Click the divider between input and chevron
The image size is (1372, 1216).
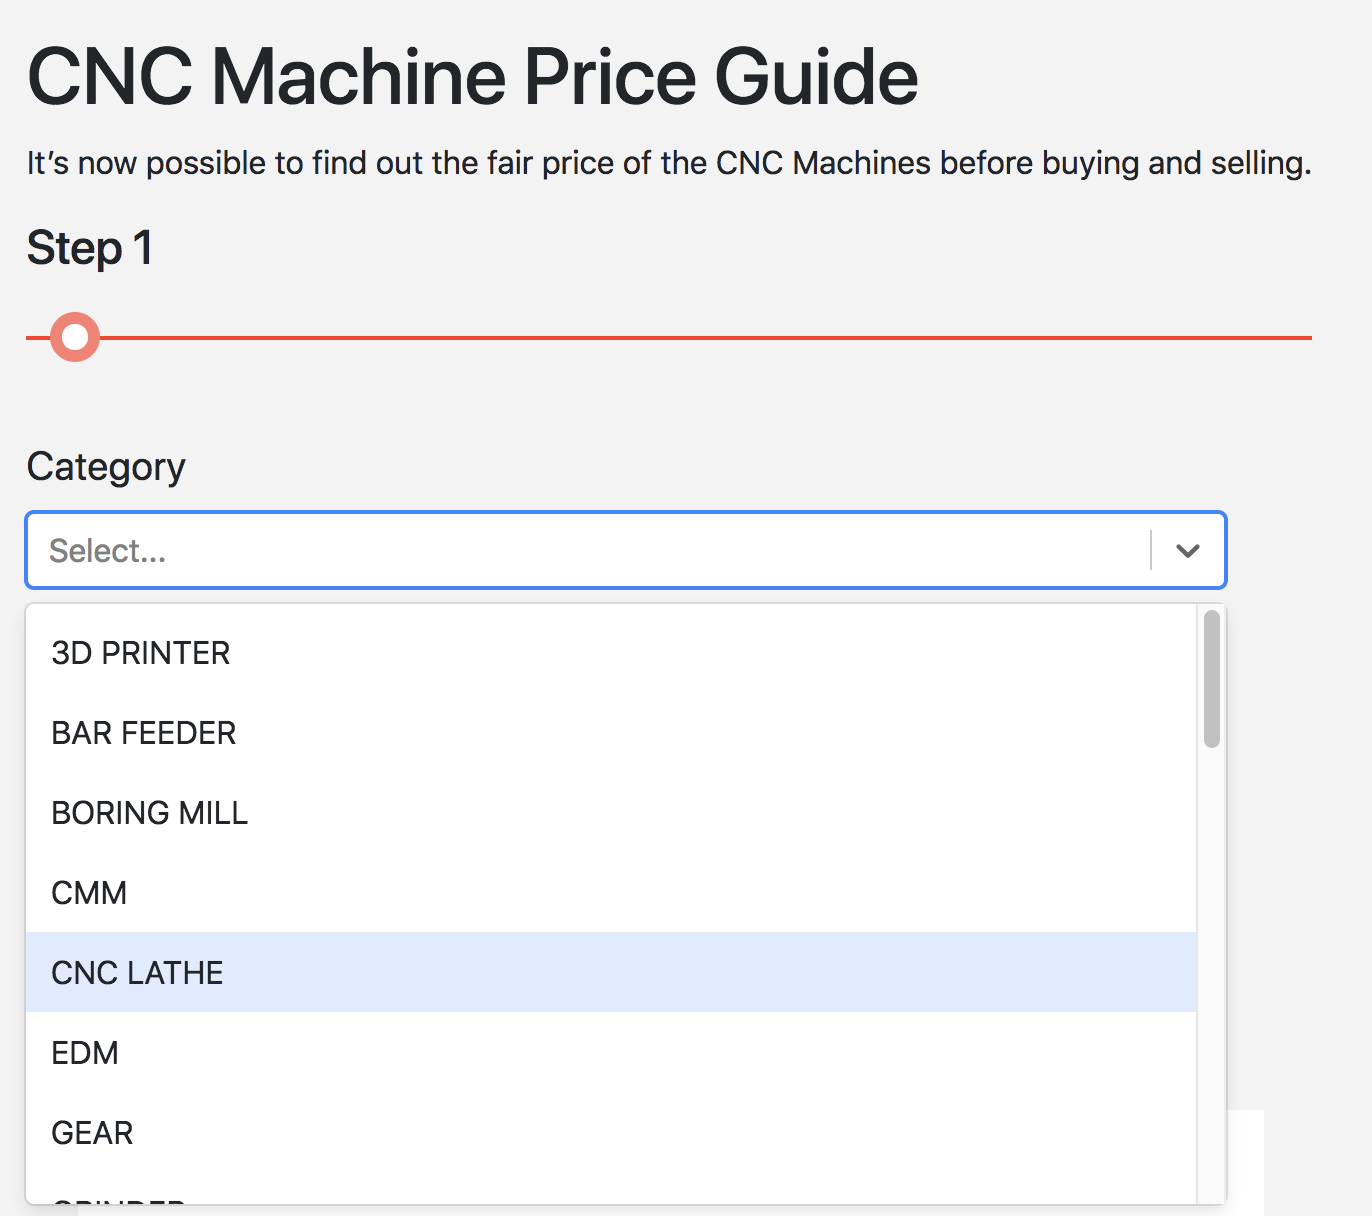click(x=1151, y=550)
